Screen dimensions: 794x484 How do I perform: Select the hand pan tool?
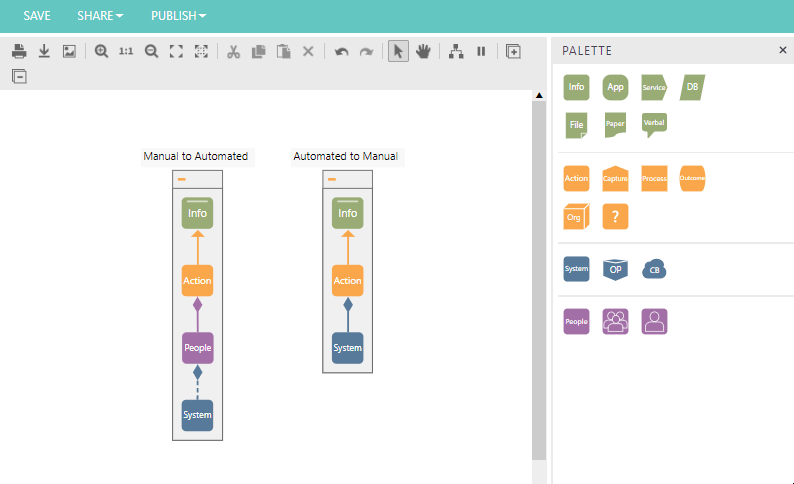(x=424, y=51)
